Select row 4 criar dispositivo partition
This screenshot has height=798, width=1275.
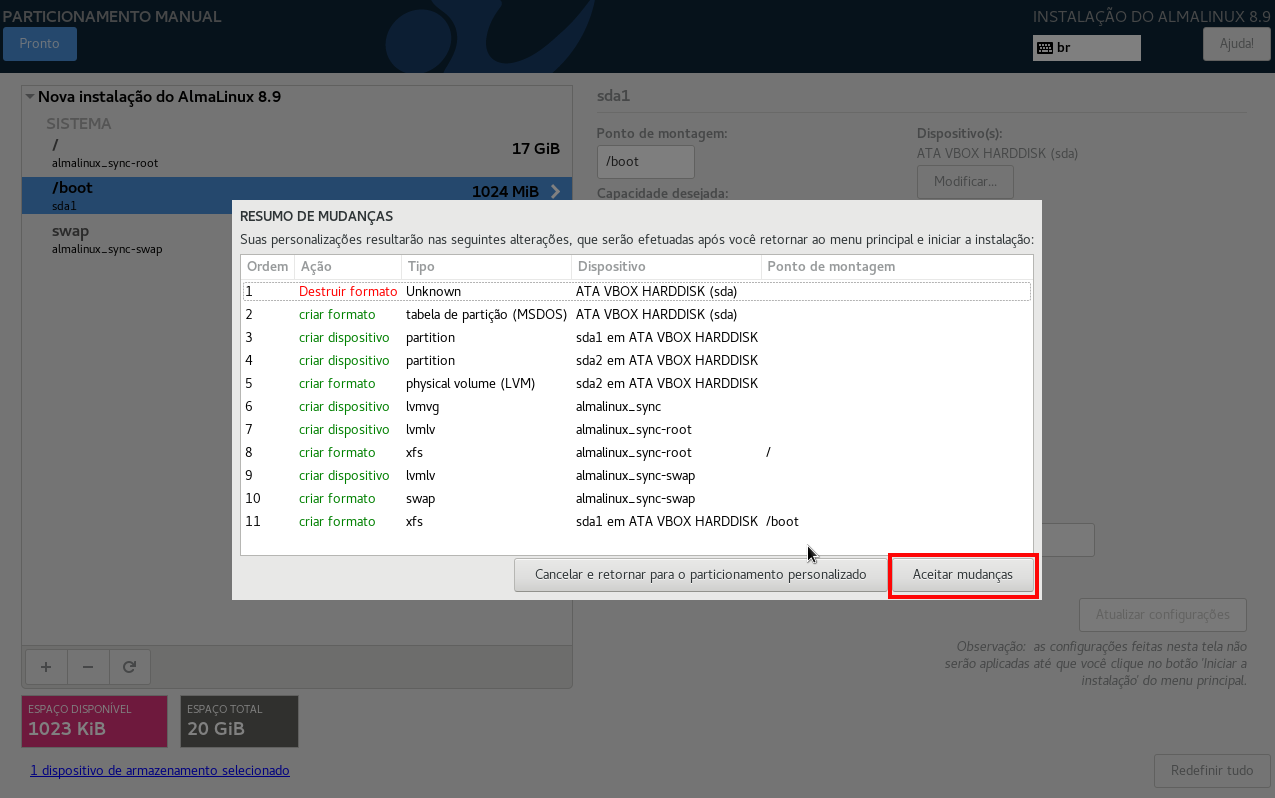click(637, 360)
